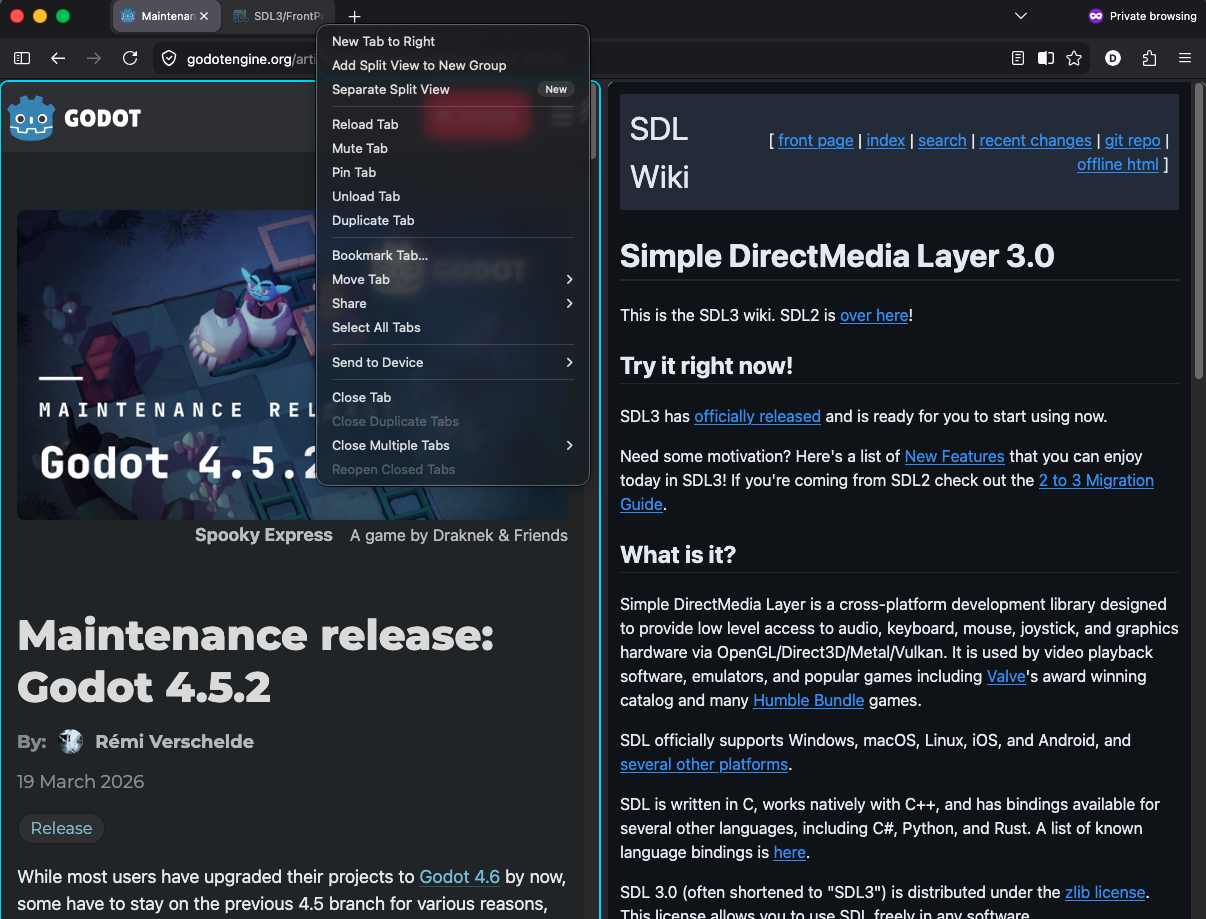Screen dimensions: 1206x919
Task: Go back with the back arrow
Action: point(58,59)
